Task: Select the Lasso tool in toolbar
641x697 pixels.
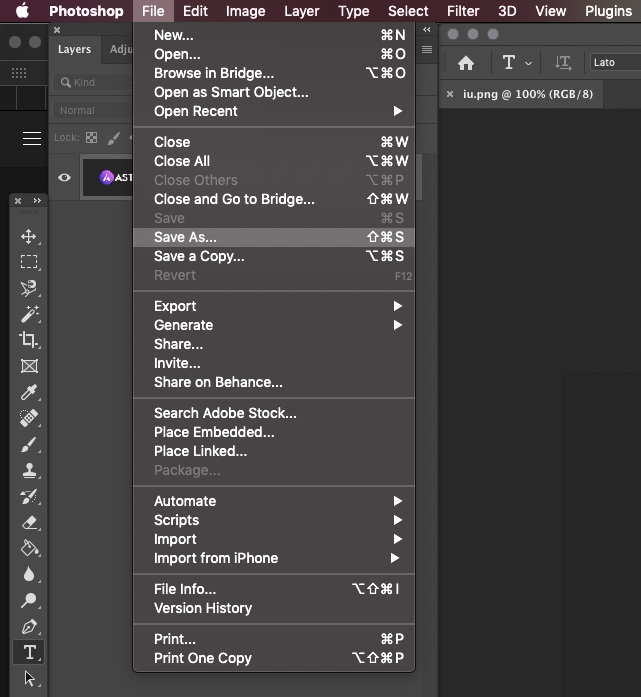Action: coord(29,288)
